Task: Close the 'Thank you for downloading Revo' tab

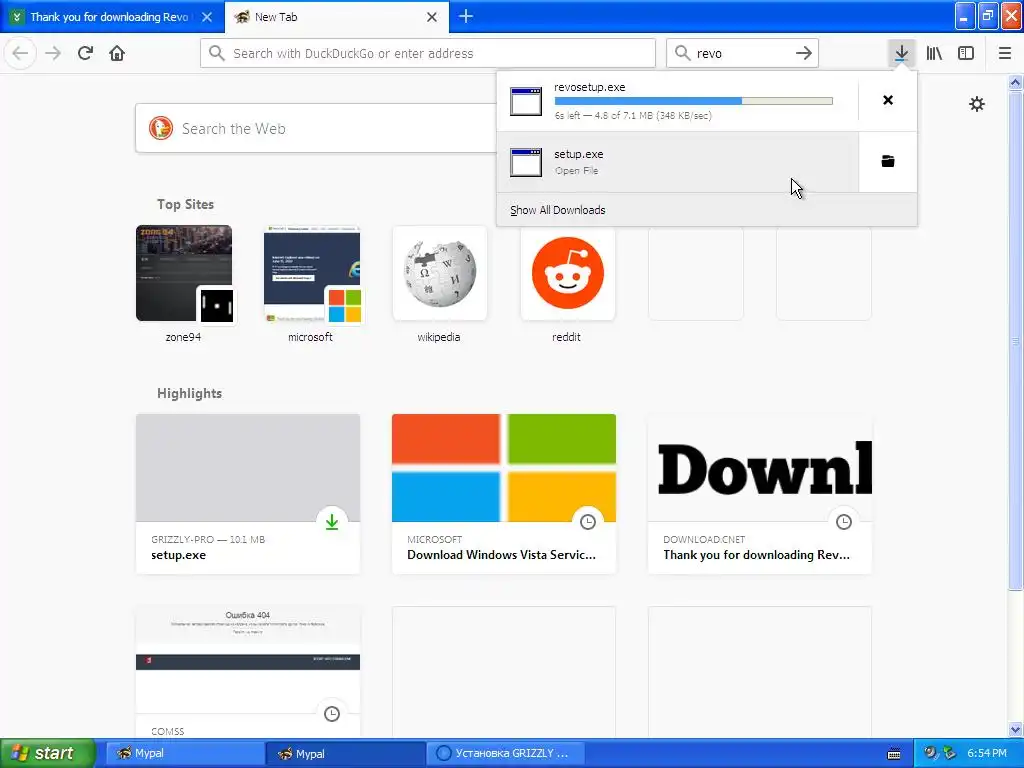Action: (x=207, y=17)
